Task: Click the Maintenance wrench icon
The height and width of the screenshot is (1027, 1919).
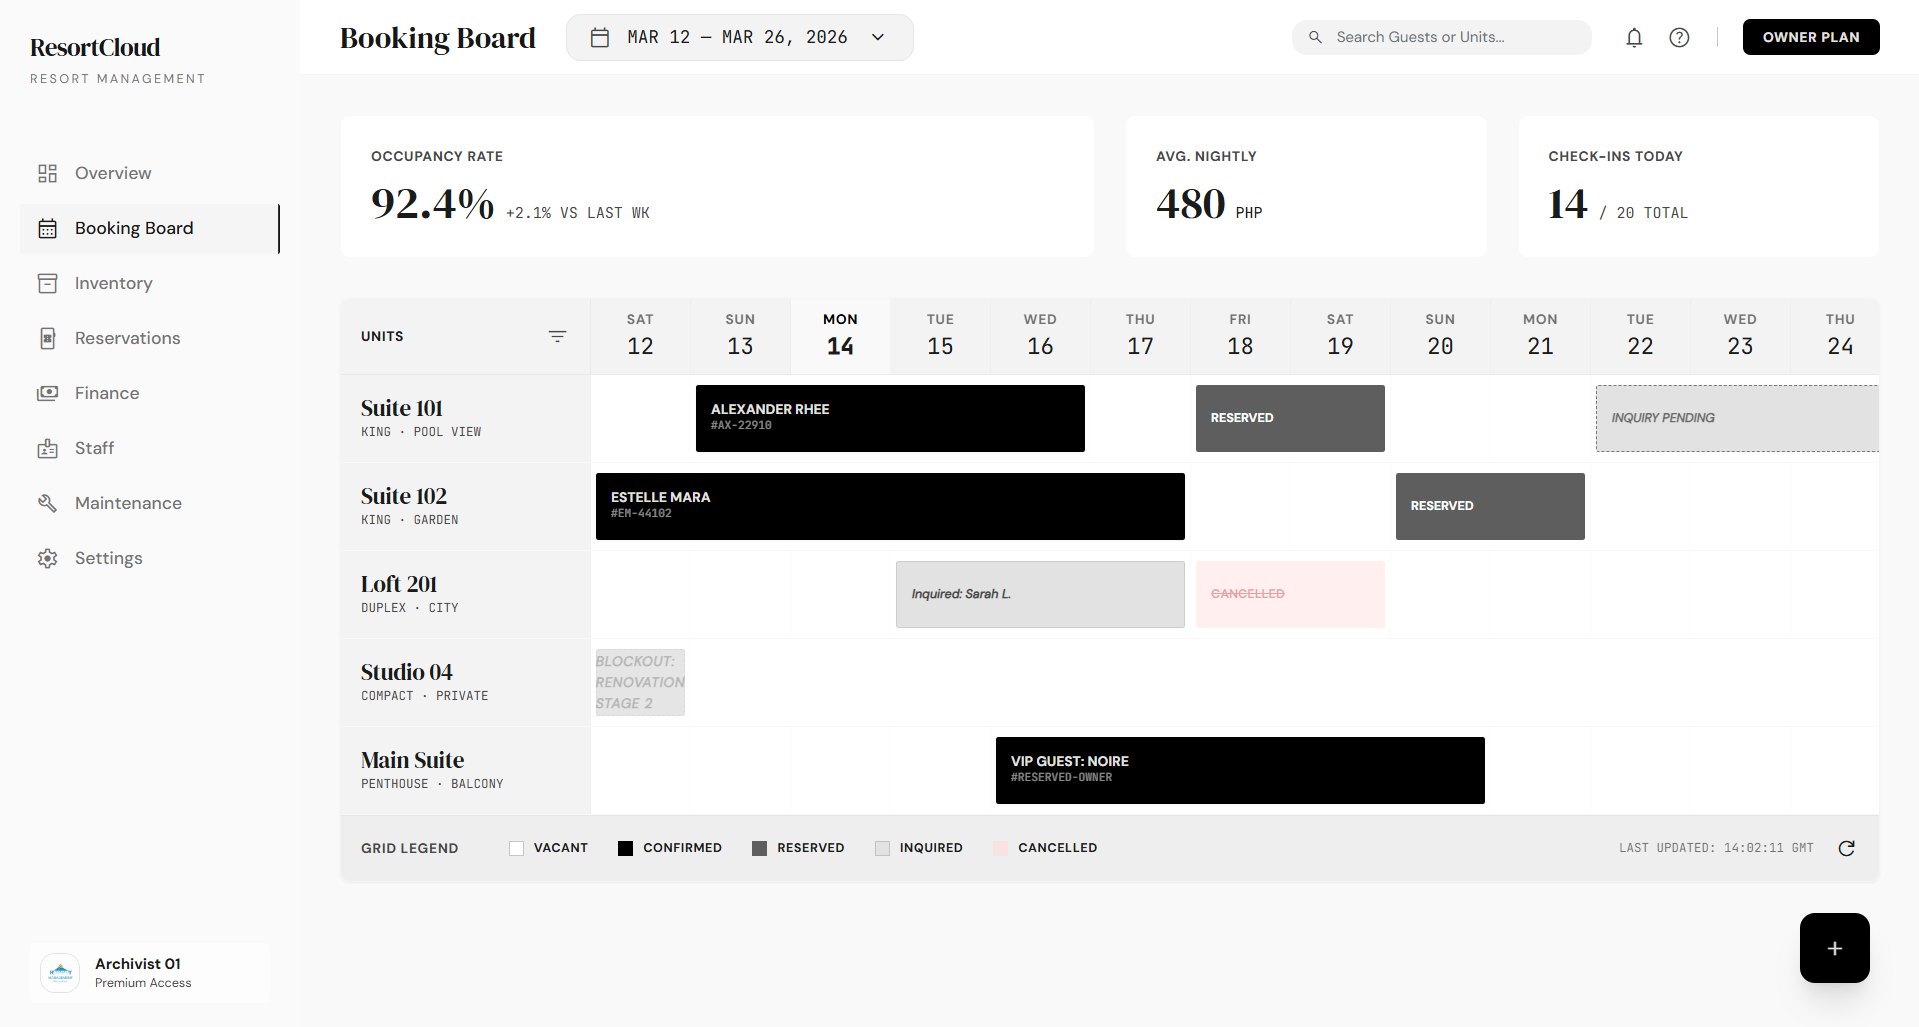Action: 47,503
